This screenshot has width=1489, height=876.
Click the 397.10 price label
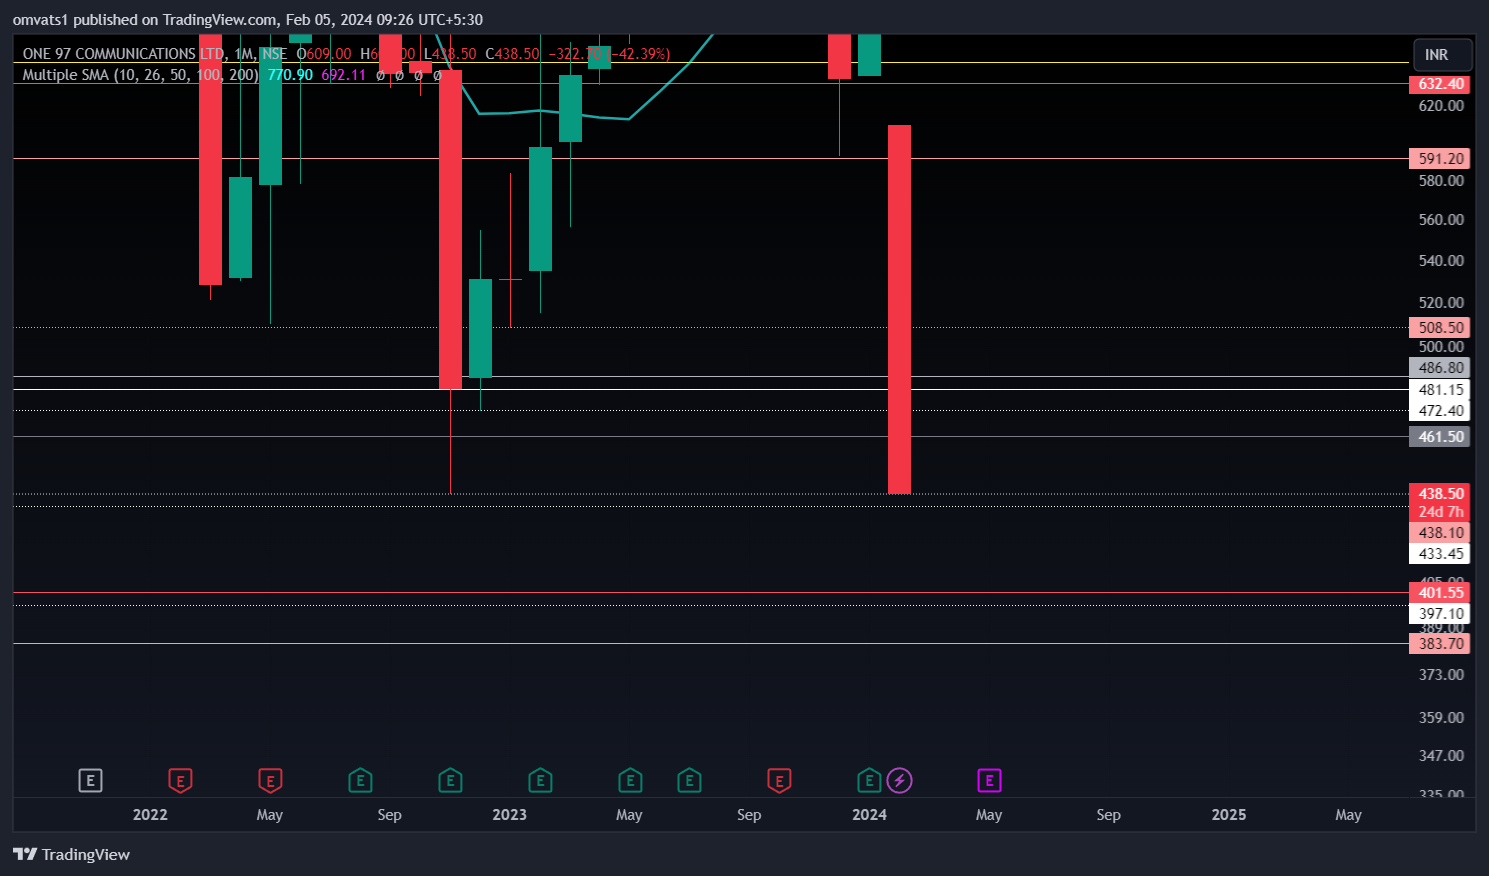(1440, 614)
